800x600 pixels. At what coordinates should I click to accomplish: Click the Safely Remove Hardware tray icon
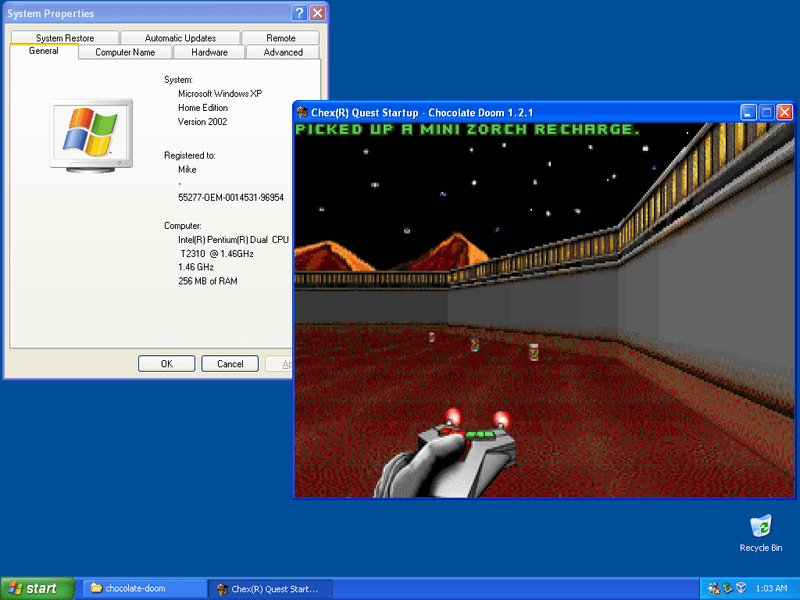click(728, 588)
